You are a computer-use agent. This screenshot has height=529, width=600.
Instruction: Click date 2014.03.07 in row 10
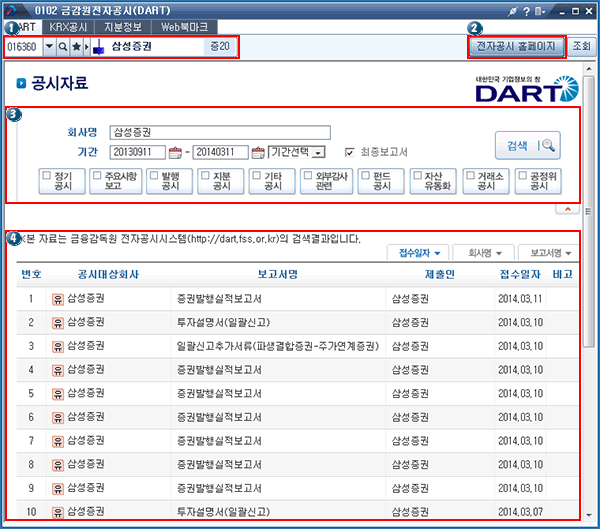(520, 512)
